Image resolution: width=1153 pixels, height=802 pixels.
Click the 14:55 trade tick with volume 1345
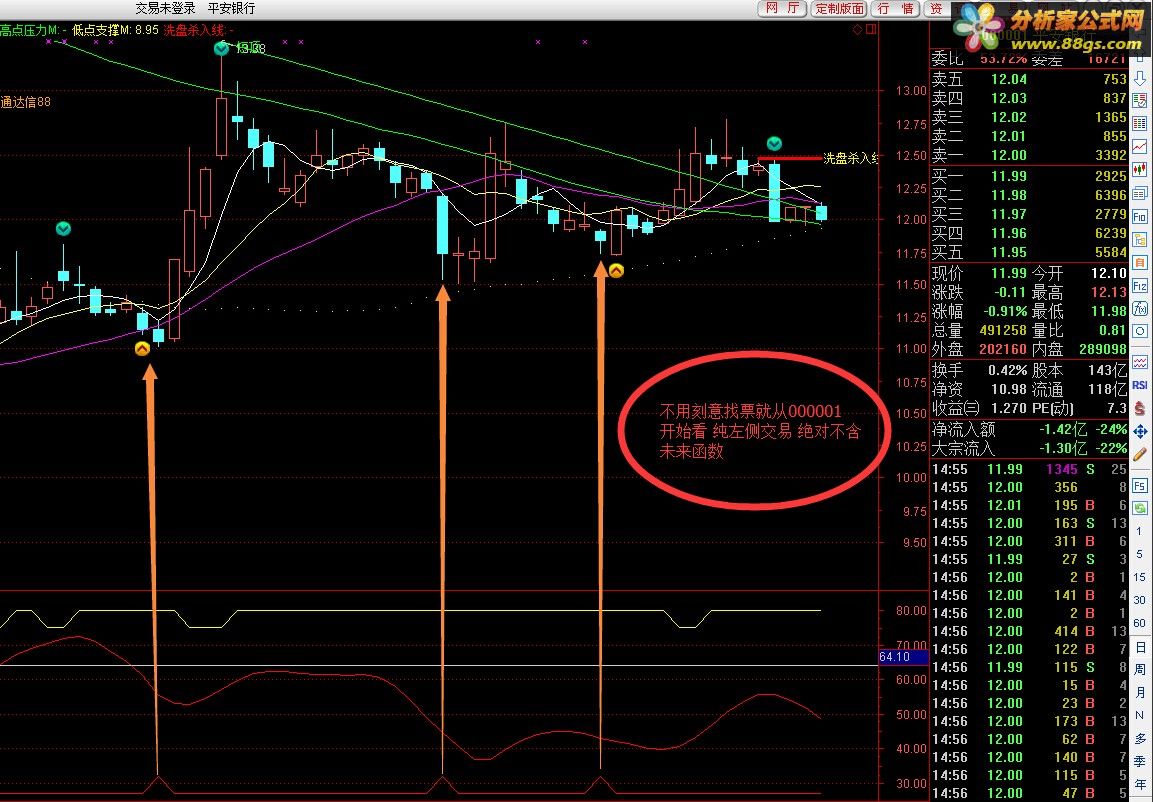click(x=1029, y=469)
